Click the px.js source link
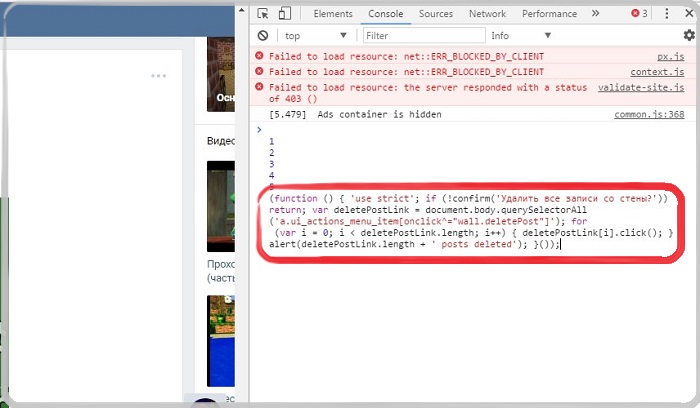Viewport: 700px width, 408px height. click(x=670, y=57)
